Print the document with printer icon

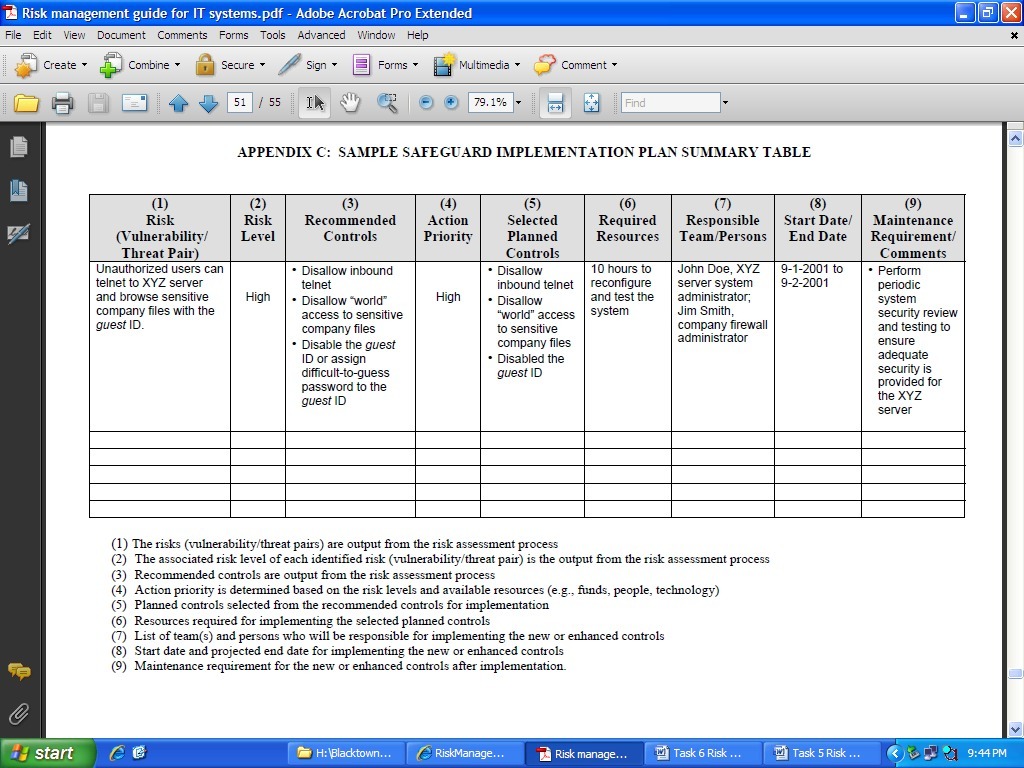[63, 103]
